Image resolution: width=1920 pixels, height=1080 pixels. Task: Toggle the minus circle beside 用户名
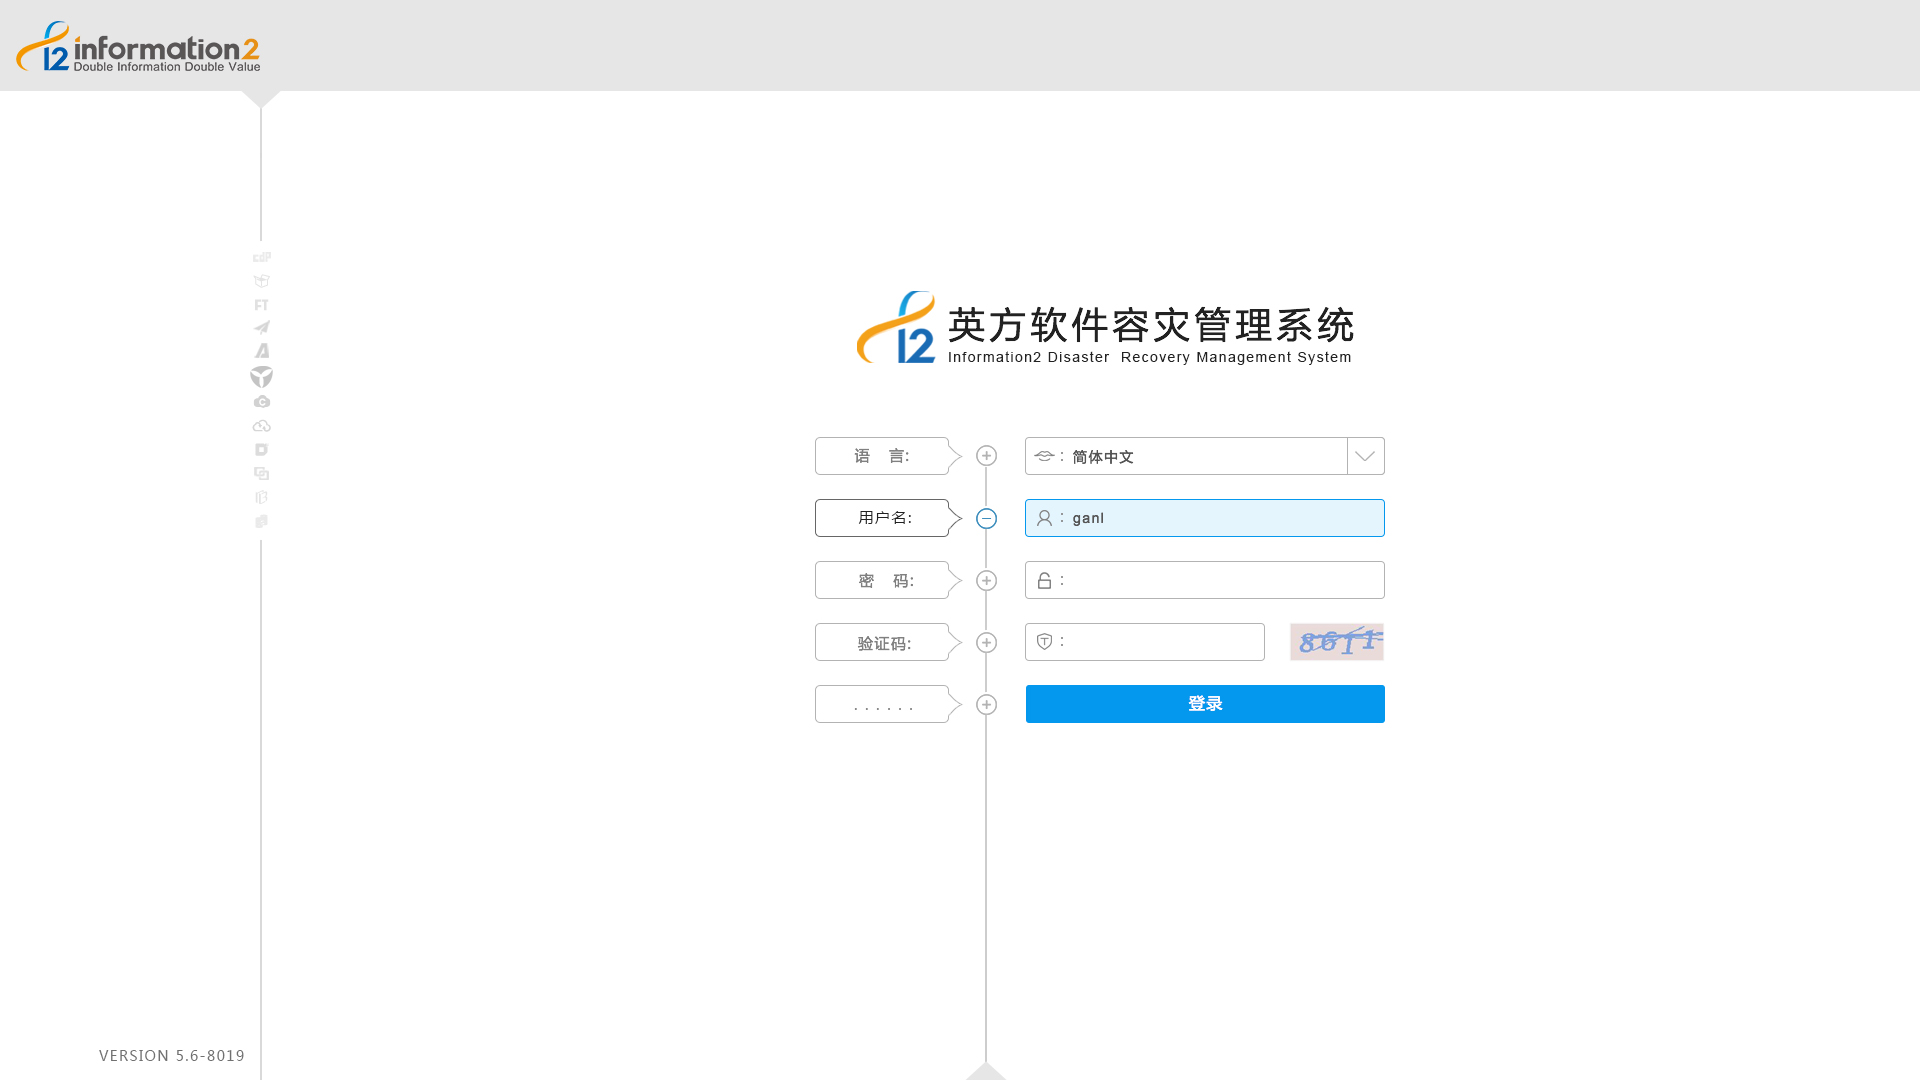[x=986, y=518]
